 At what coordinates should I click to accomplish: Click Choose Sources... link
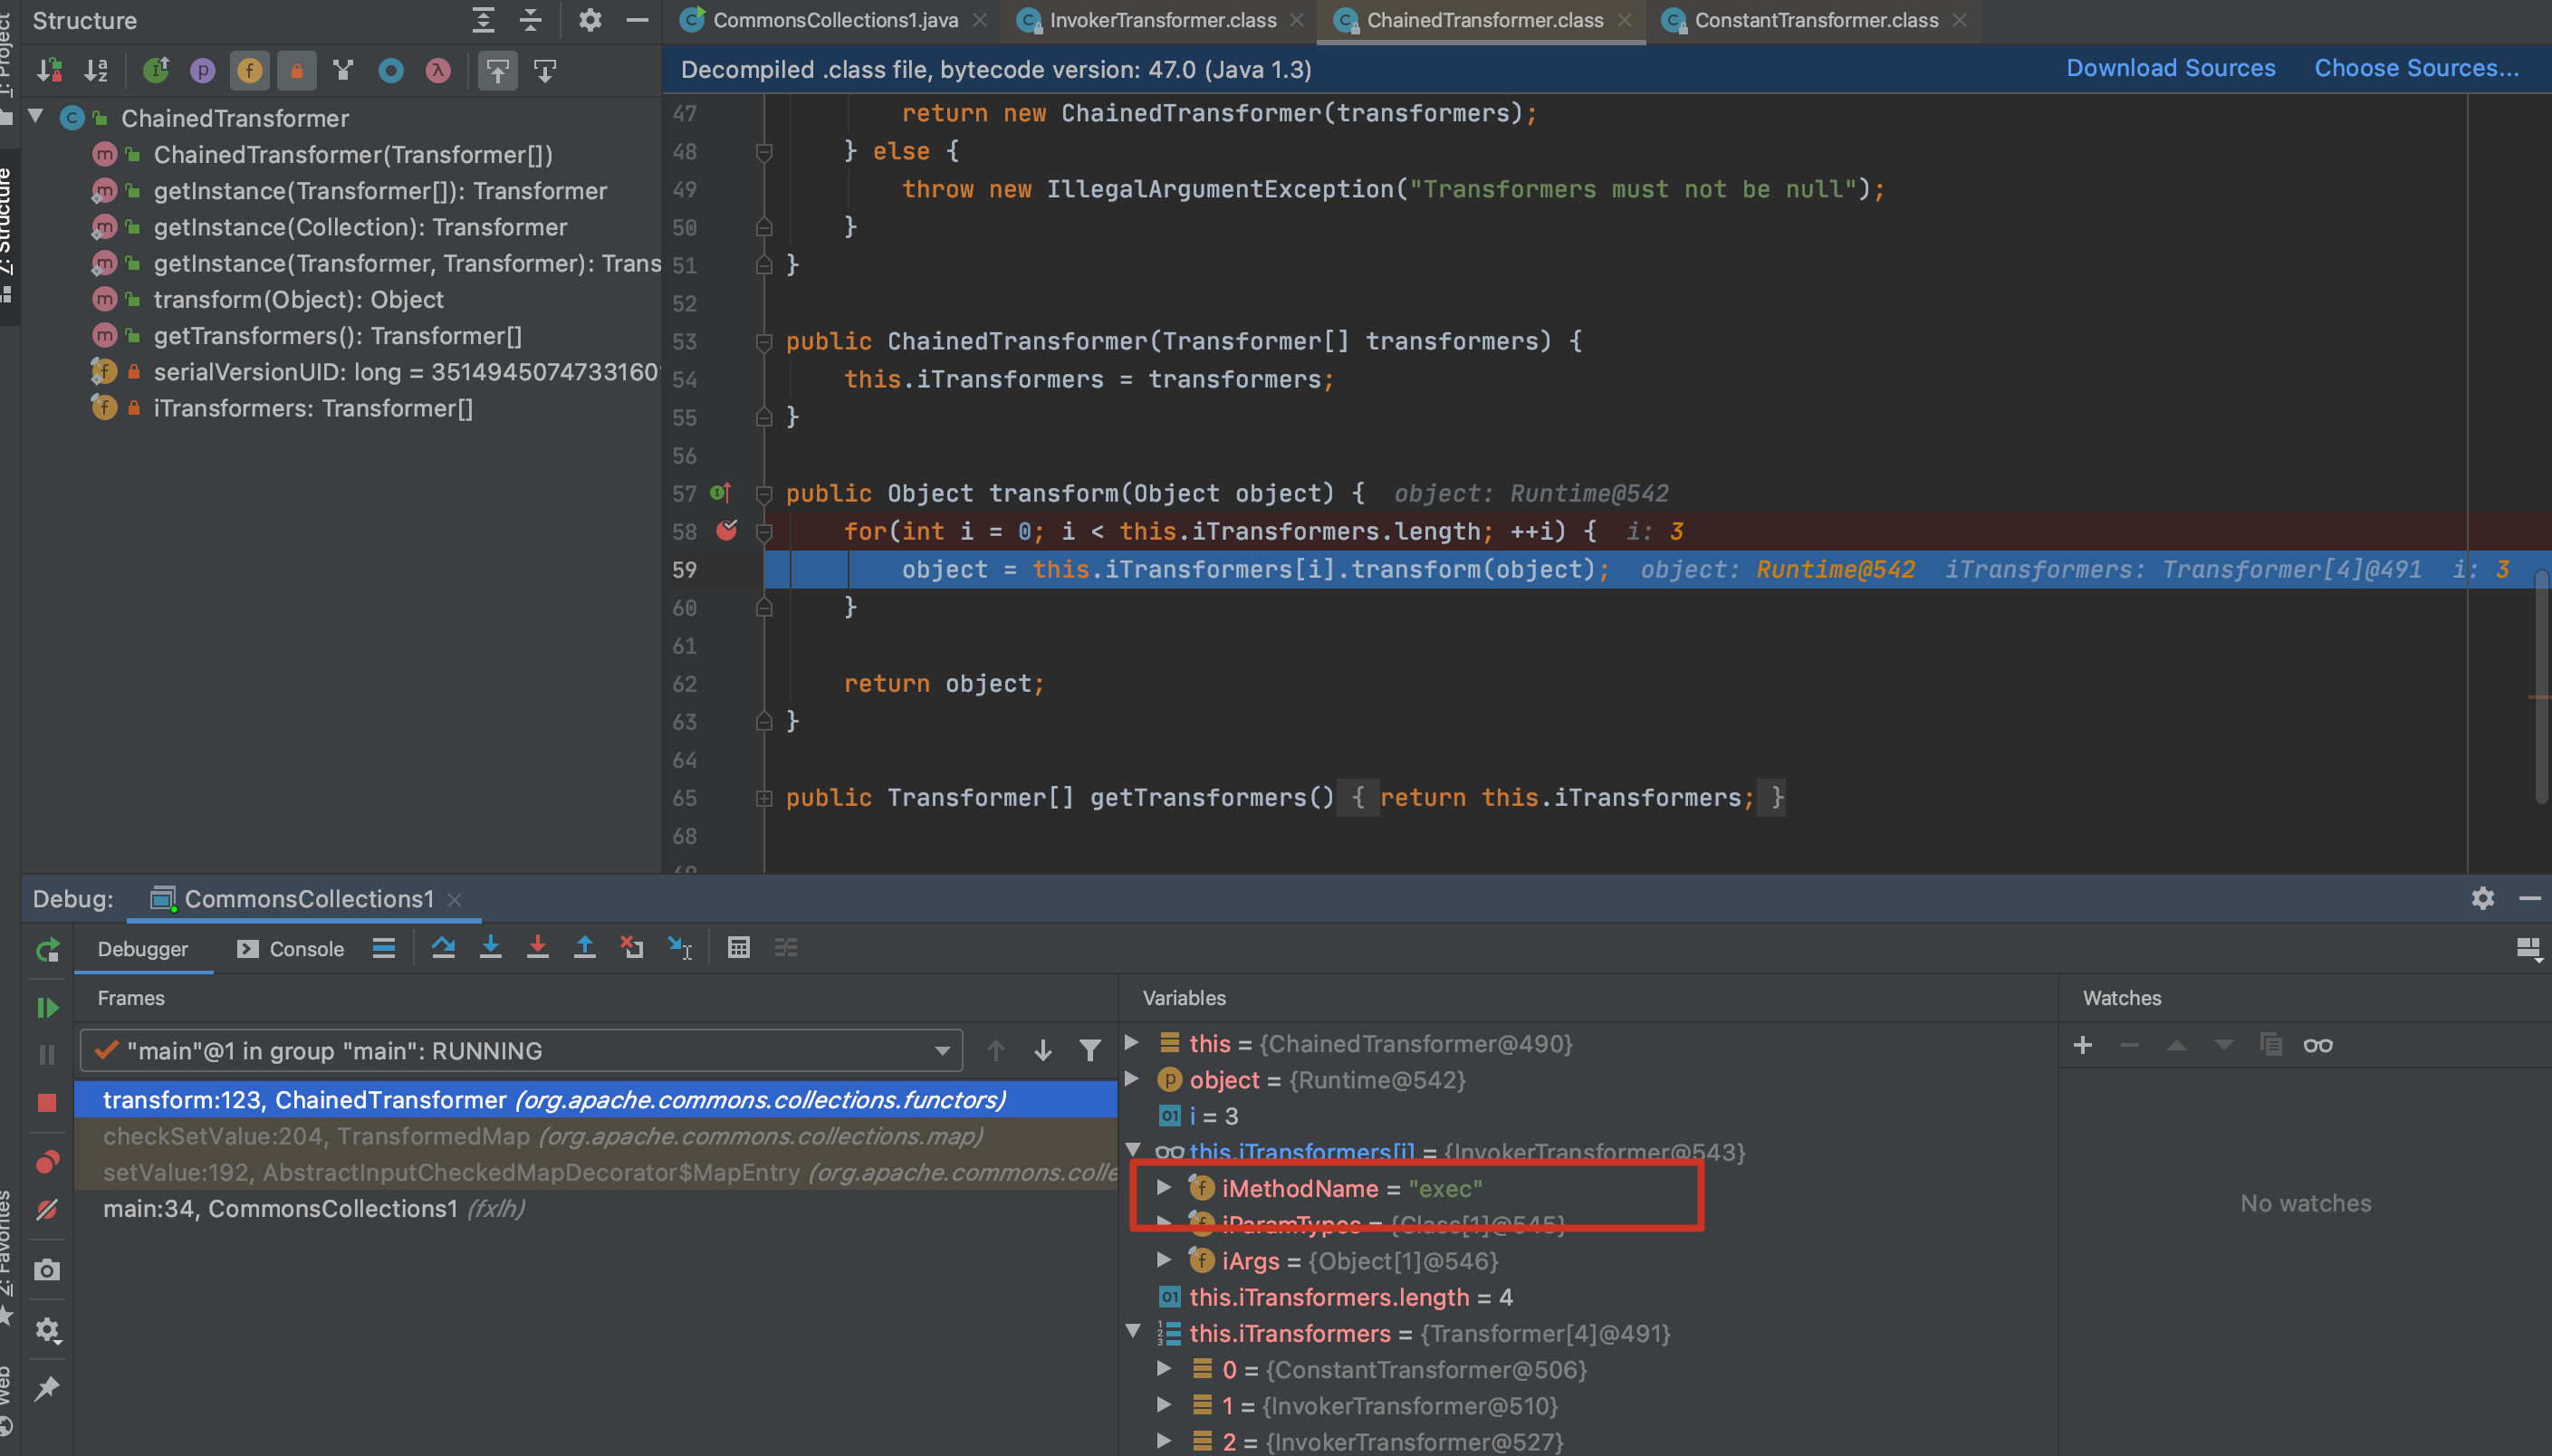coord(2416,68)
